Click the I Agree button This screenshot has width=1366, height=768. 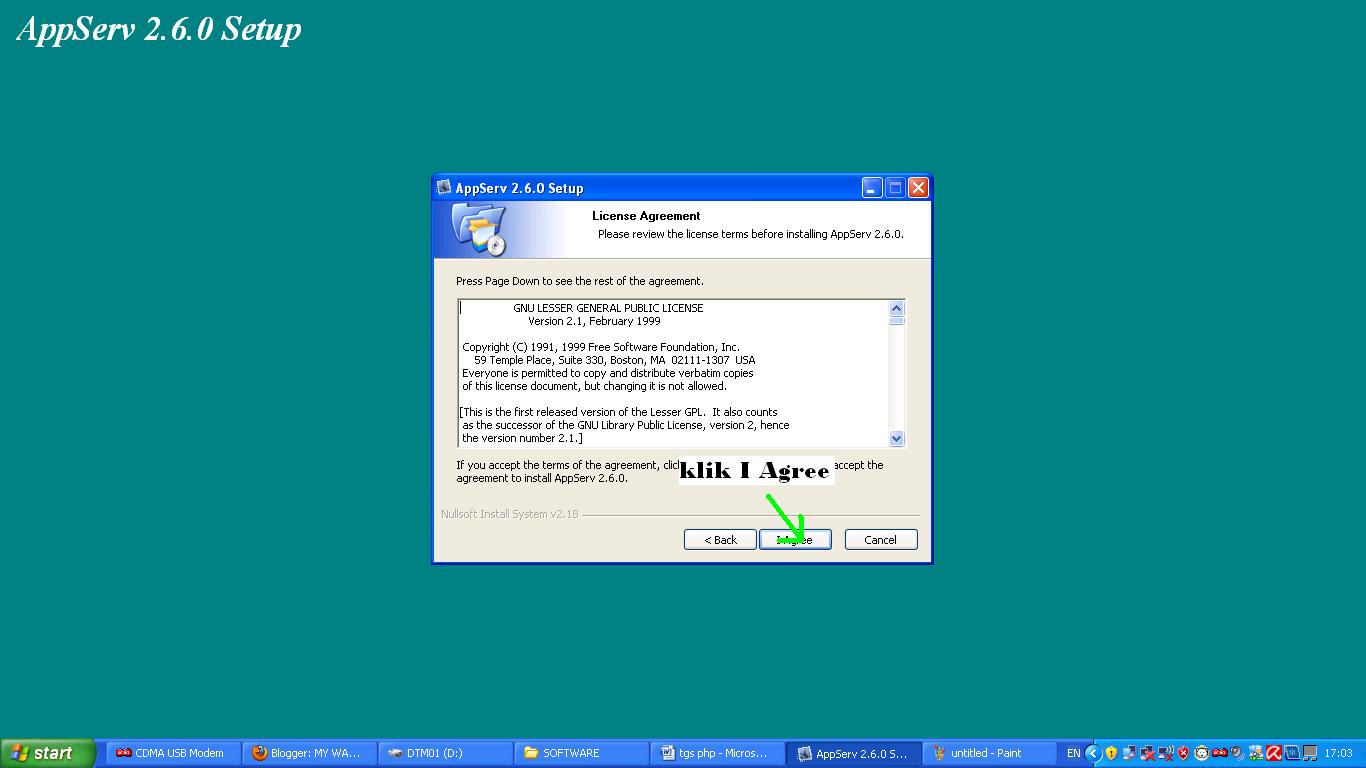tap(795, 540)
